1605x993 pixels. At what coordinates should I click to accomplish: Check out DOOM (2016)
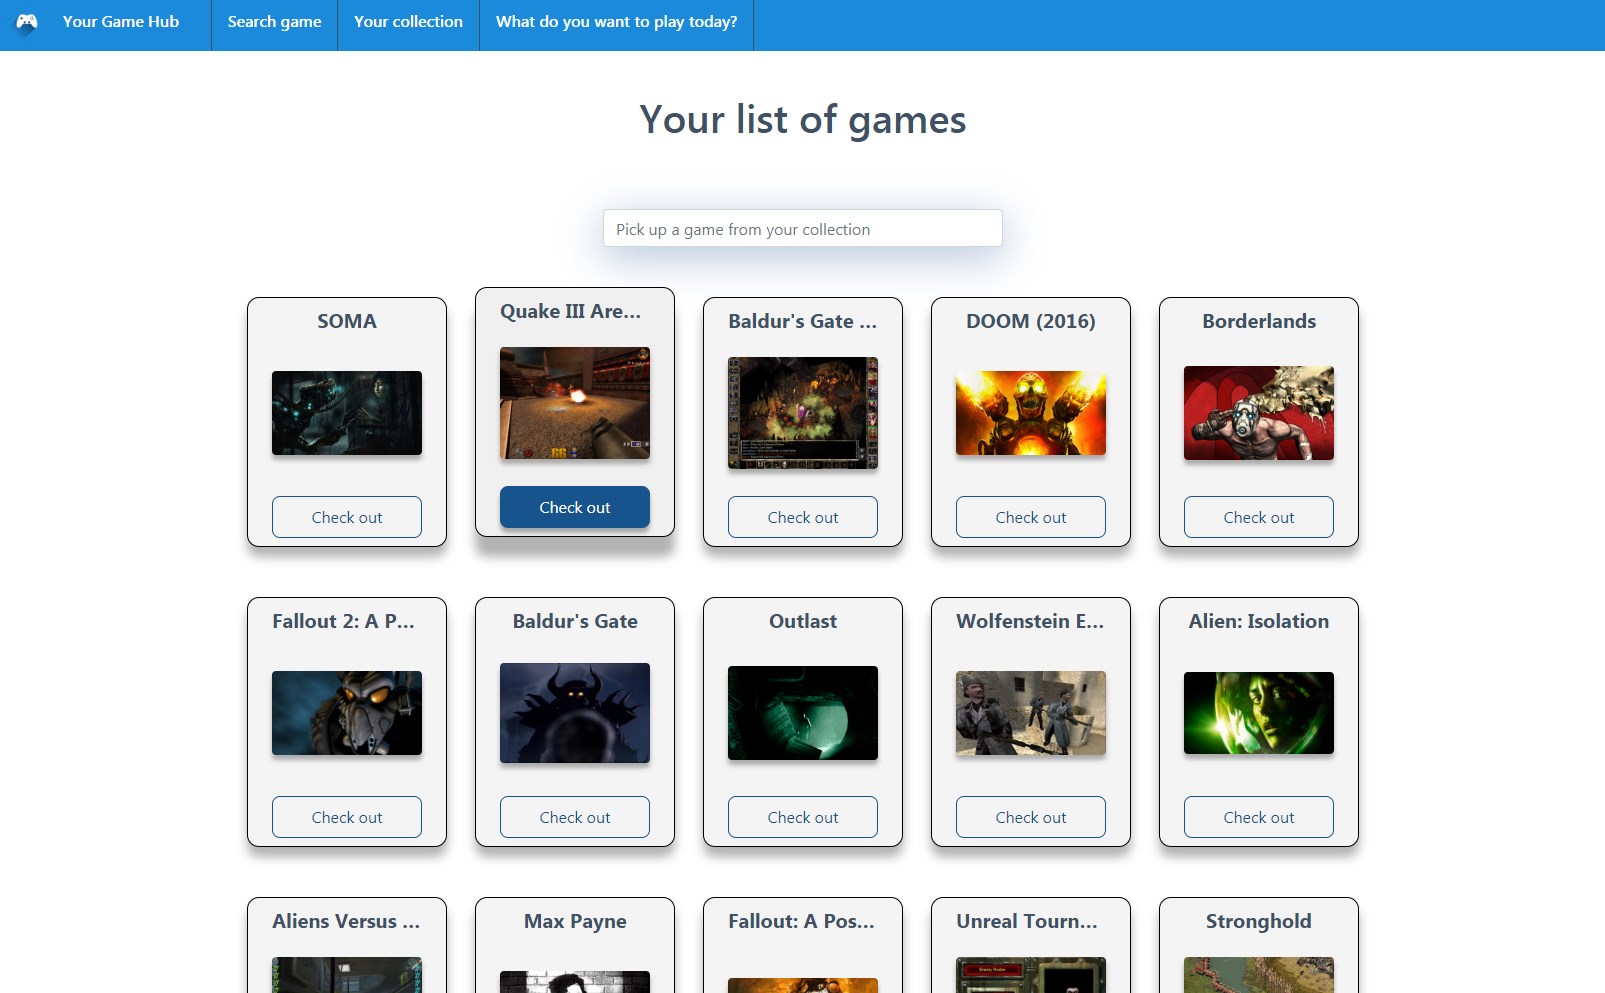[1031, 517]
